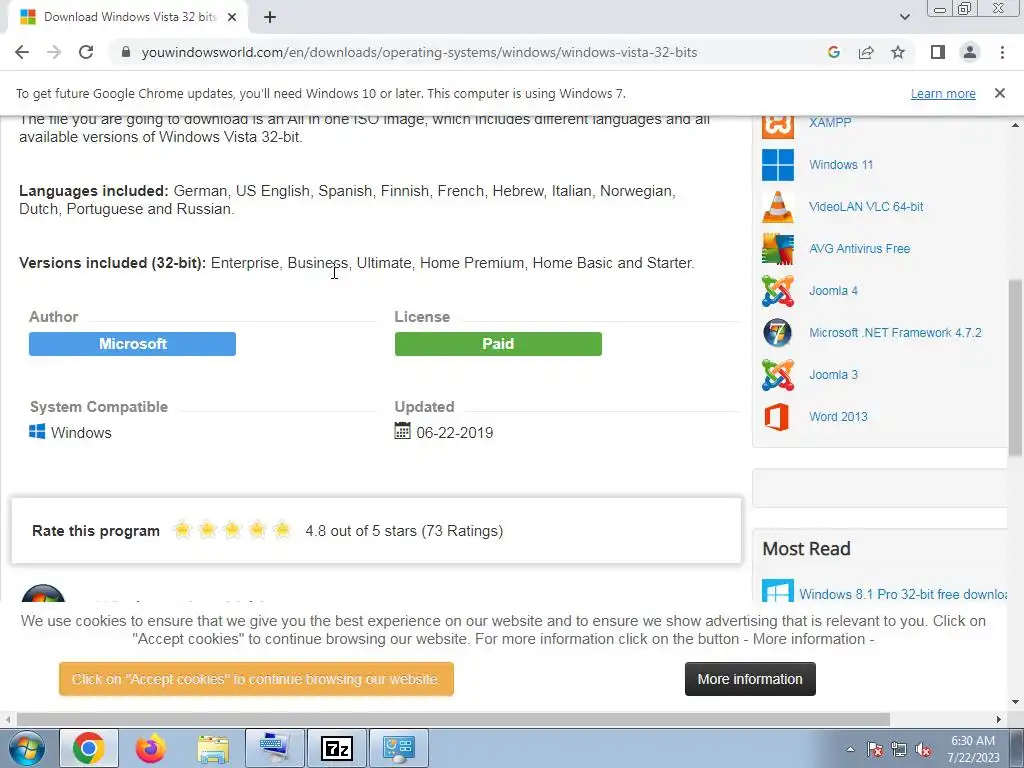Rate program with fifth star
This screenshot has height=768, width=1024.
coord(281,530)
